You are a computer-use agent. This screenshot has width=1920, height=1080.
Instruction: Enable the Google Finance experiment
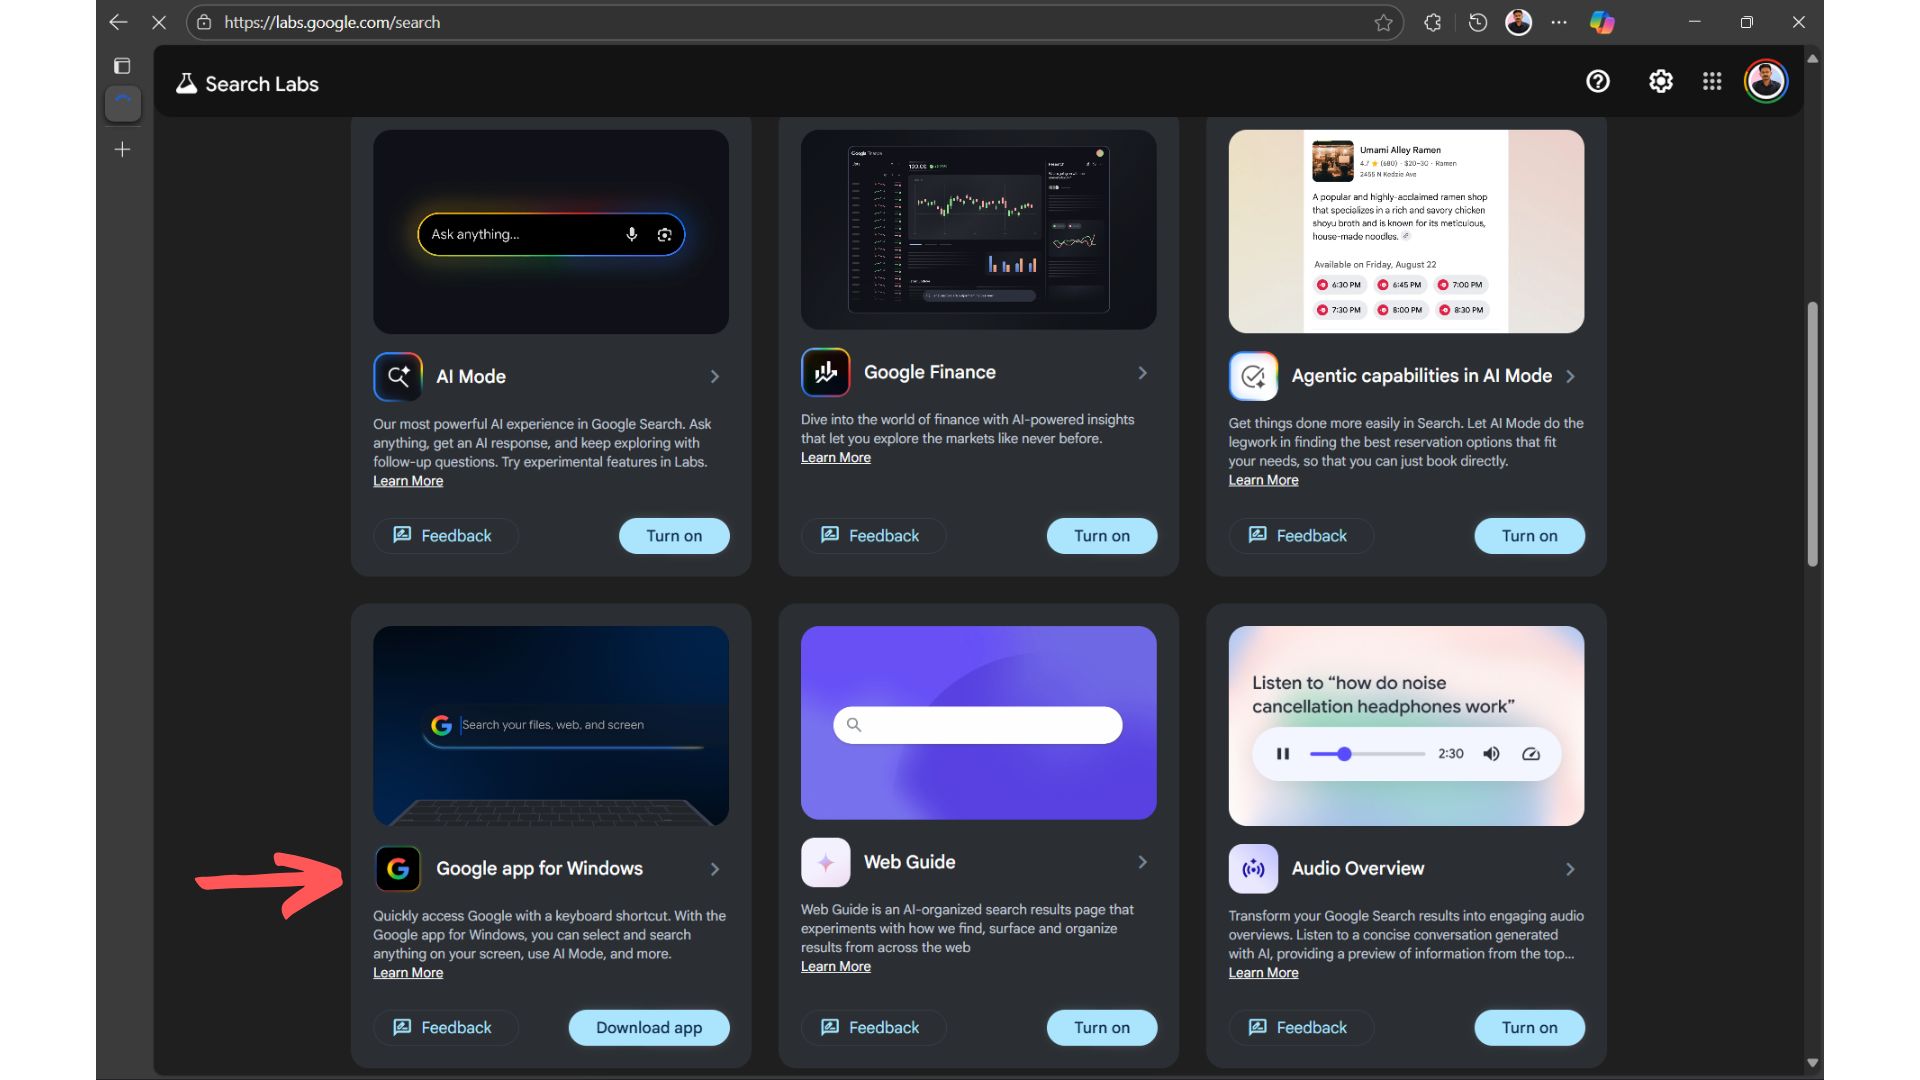(x=1101, y=535)
